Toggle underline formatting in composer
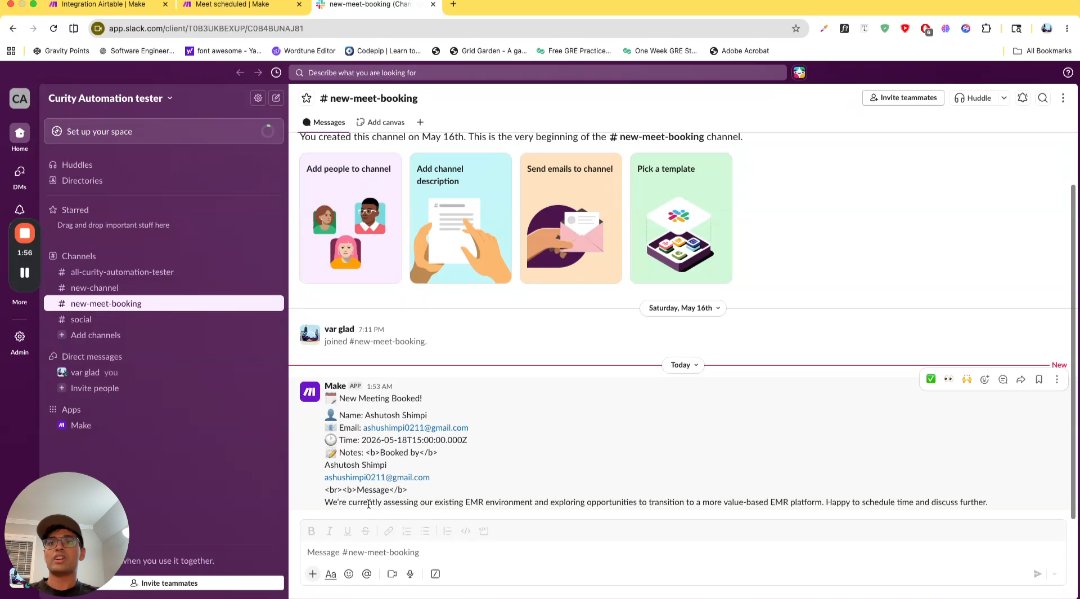This screenshot has width=1080, height=599. point(347,531)
